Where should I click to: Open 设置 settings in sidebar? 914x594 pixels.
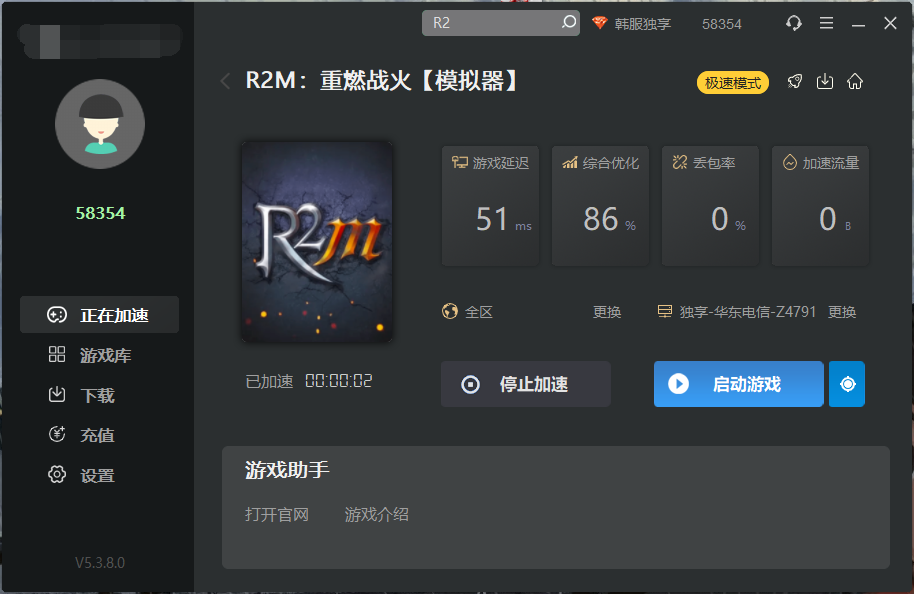pyautogui.click(x=99, y=475)
